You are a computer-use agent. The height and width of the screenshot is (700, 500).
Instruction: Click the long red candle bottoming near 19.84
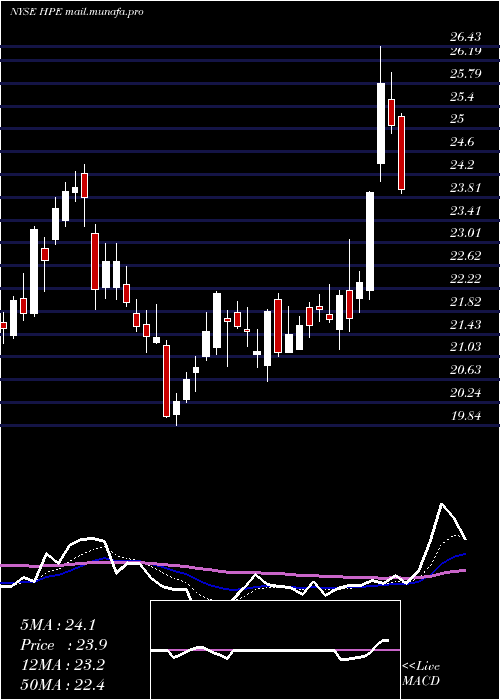click(166, 381)
